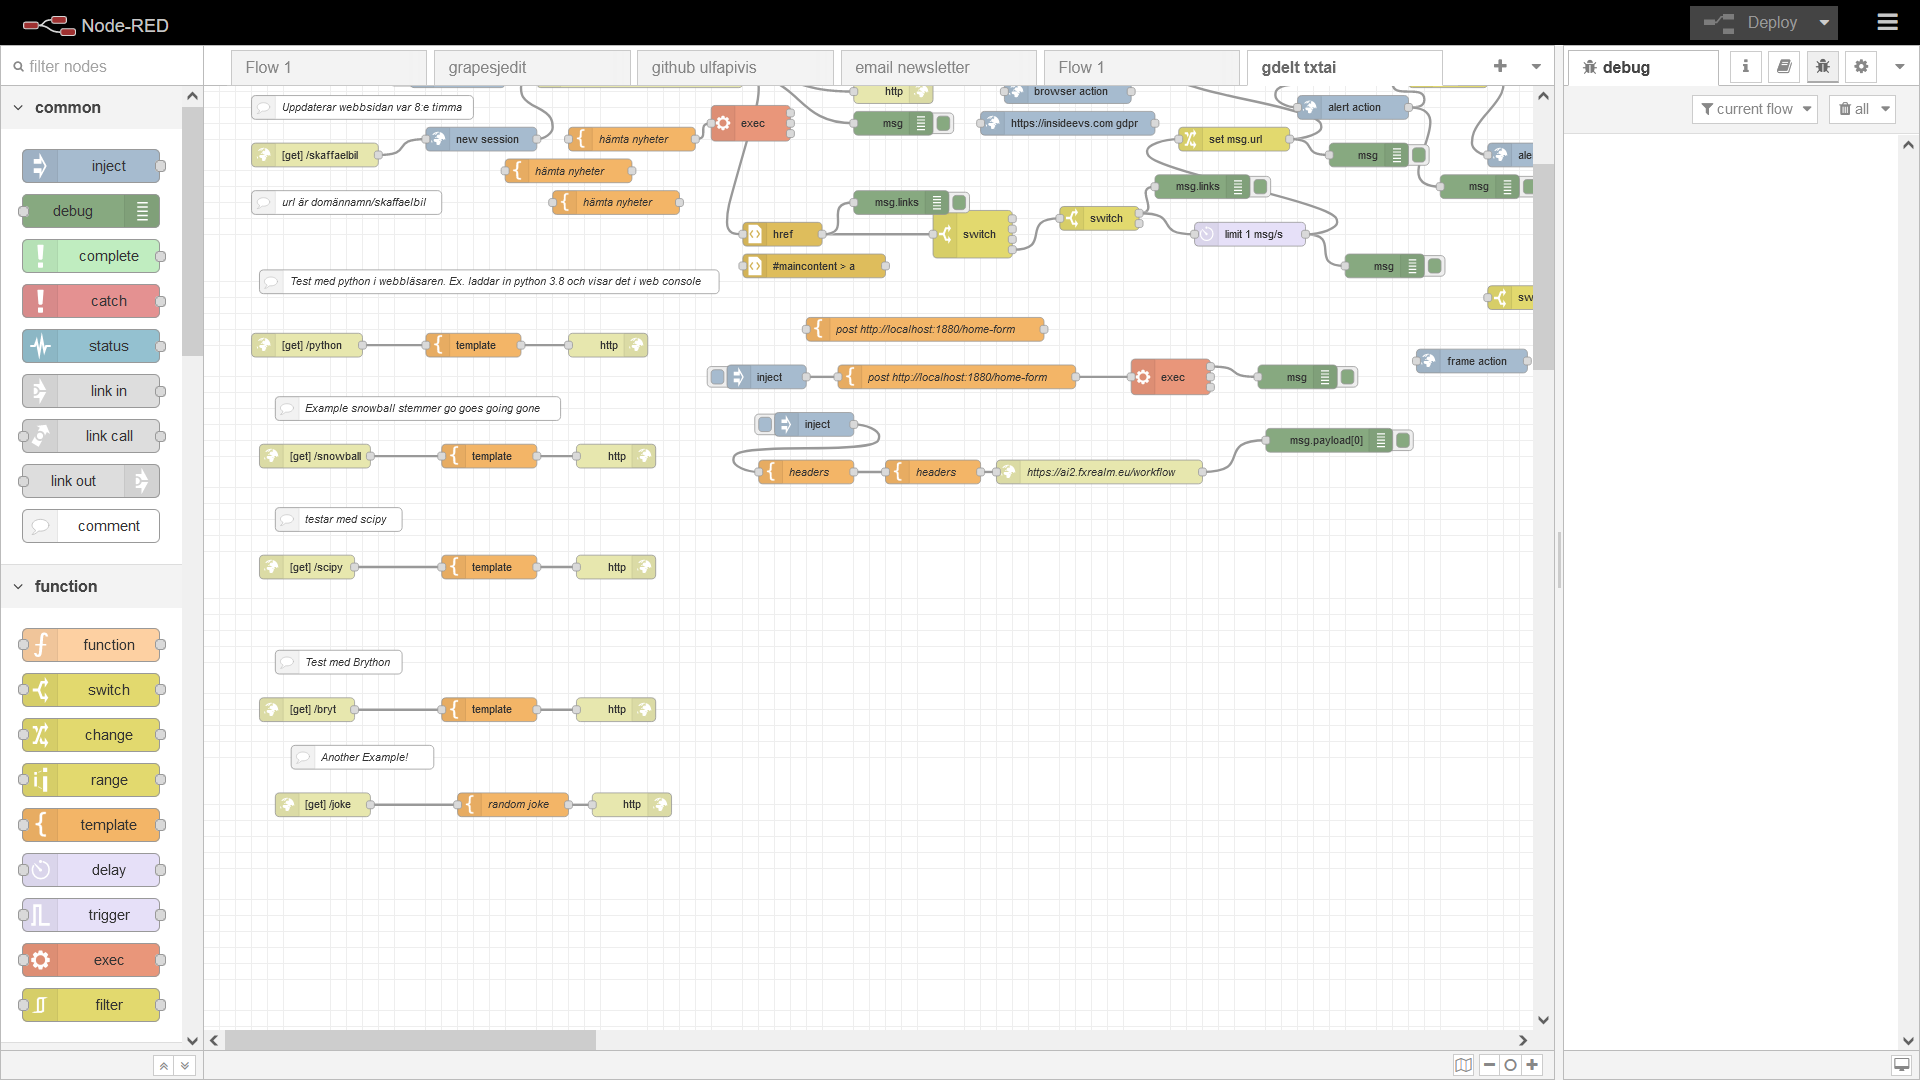This screenshot has height=1080, width=1920.
Task: Select the exec node in the palette
Action: click(x=91, y=960)
